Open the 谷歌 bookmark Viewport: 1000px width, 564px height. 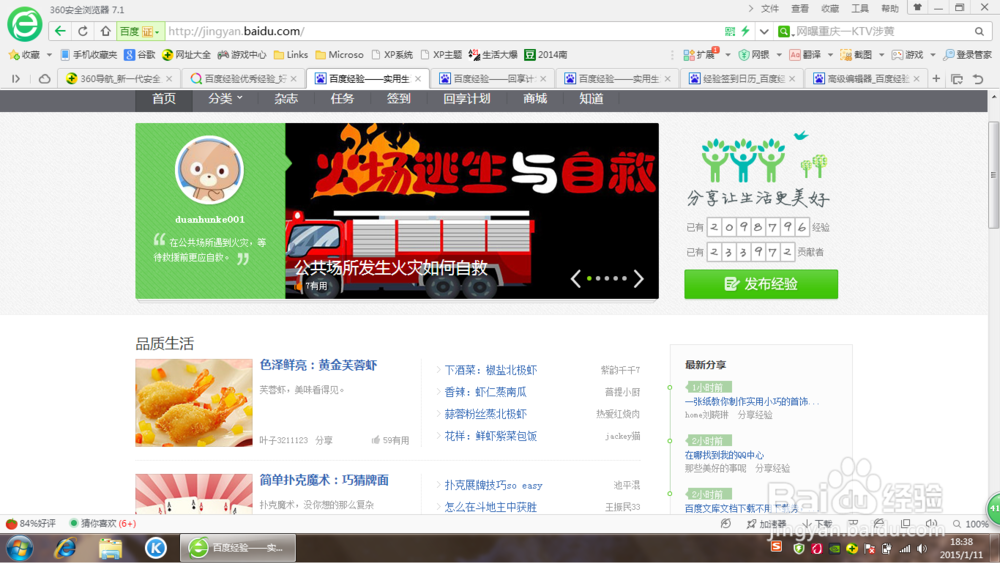click(x=140, y=55)
